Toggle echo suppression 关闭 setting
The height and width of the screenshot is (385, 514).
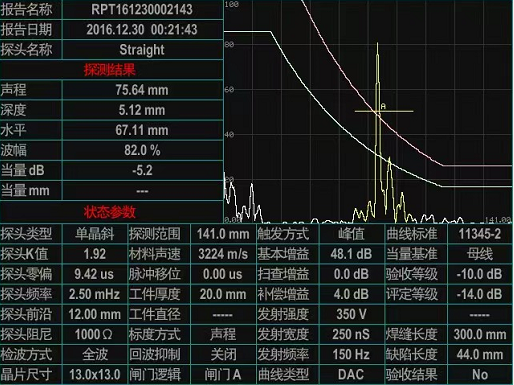(223, 354)
